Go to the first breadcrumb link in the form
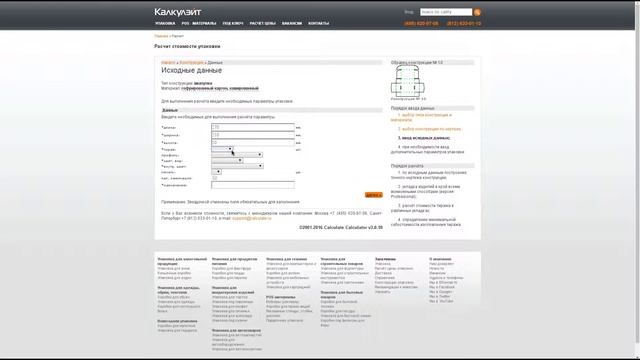Viewport: 640px width, 360px height. [168, 62]
